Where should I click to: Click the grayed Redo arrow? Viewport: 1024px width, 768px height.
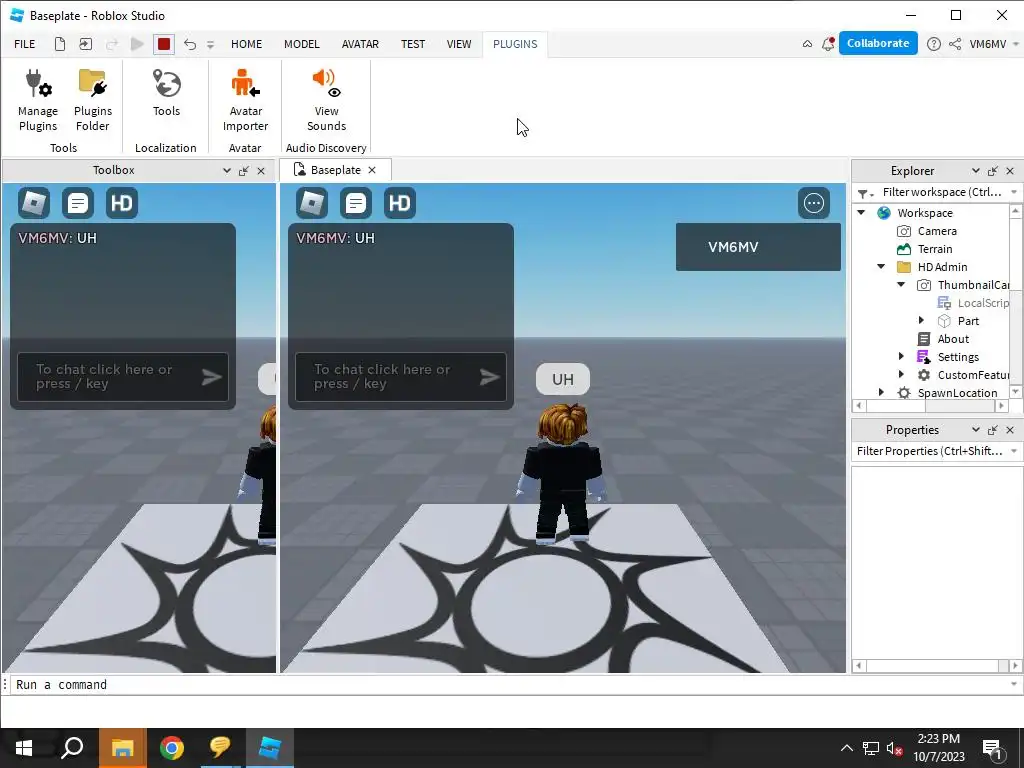pyautogui.click(x=112, y=44)
